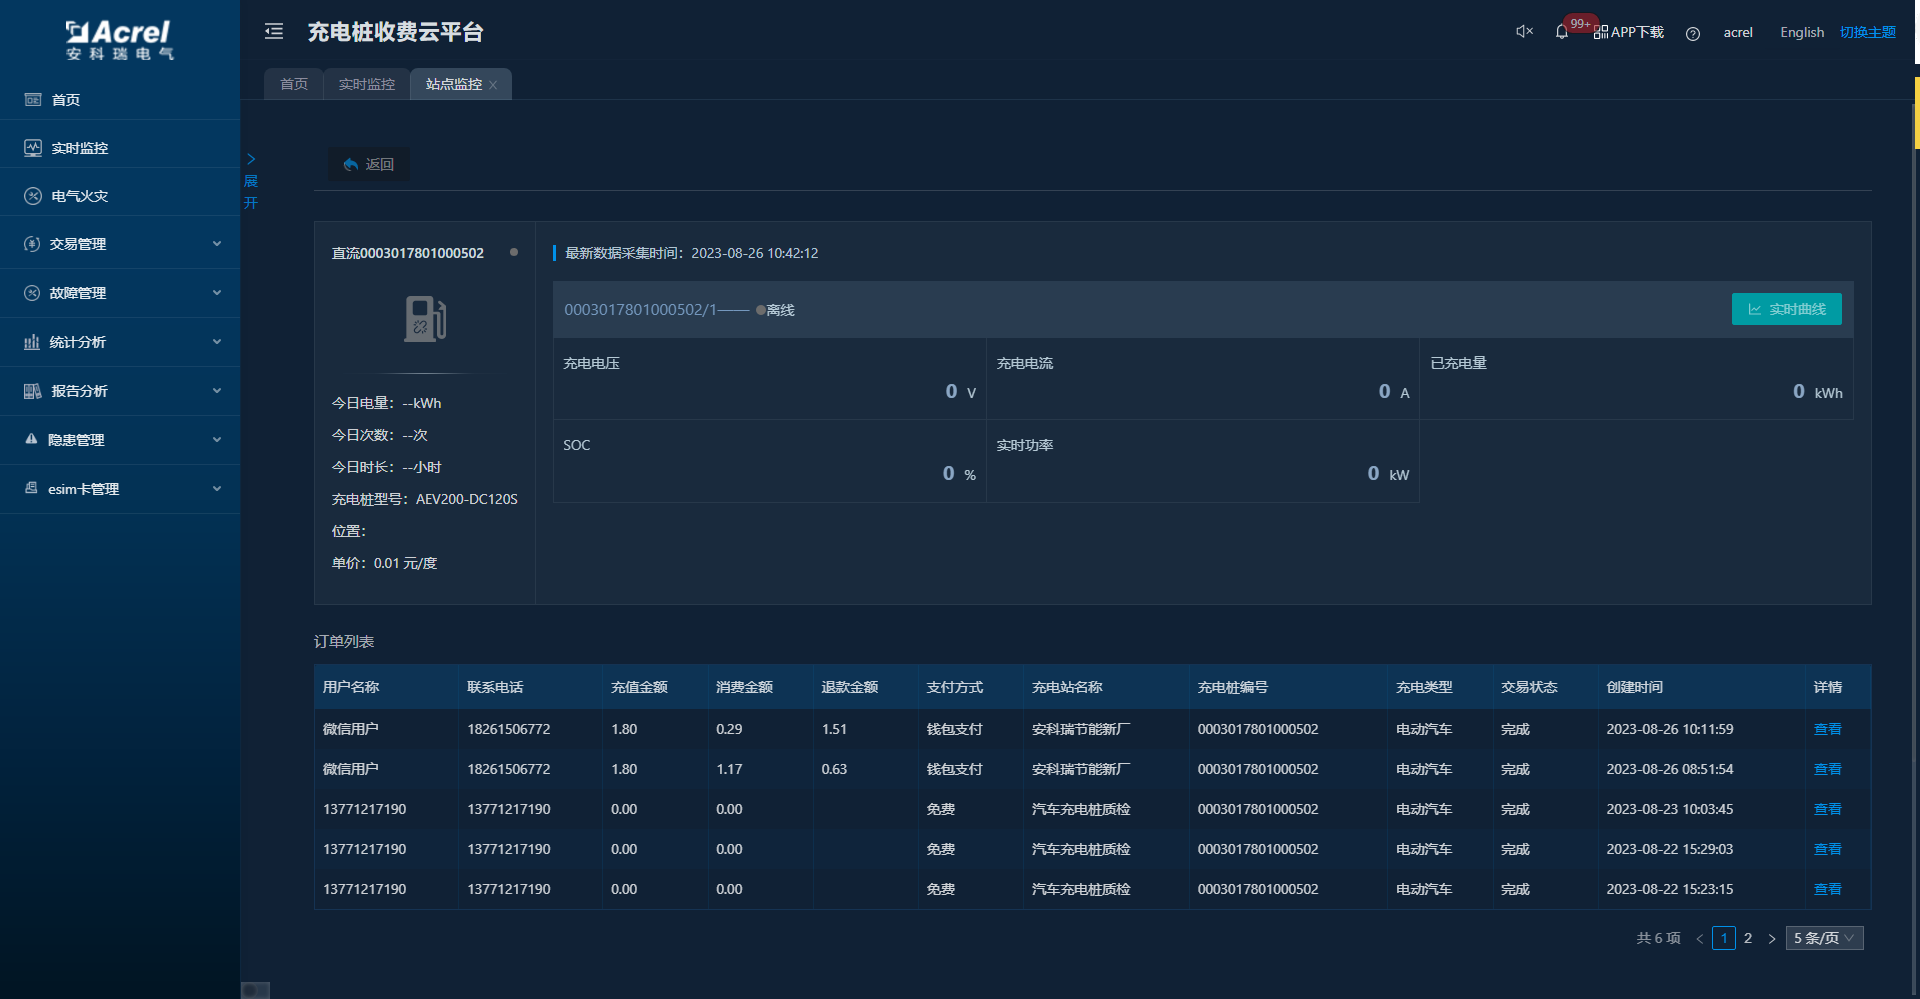This screenshot has height=999, width=1920.
Task: Switch theme via 切换主题
Action: 1867,33
